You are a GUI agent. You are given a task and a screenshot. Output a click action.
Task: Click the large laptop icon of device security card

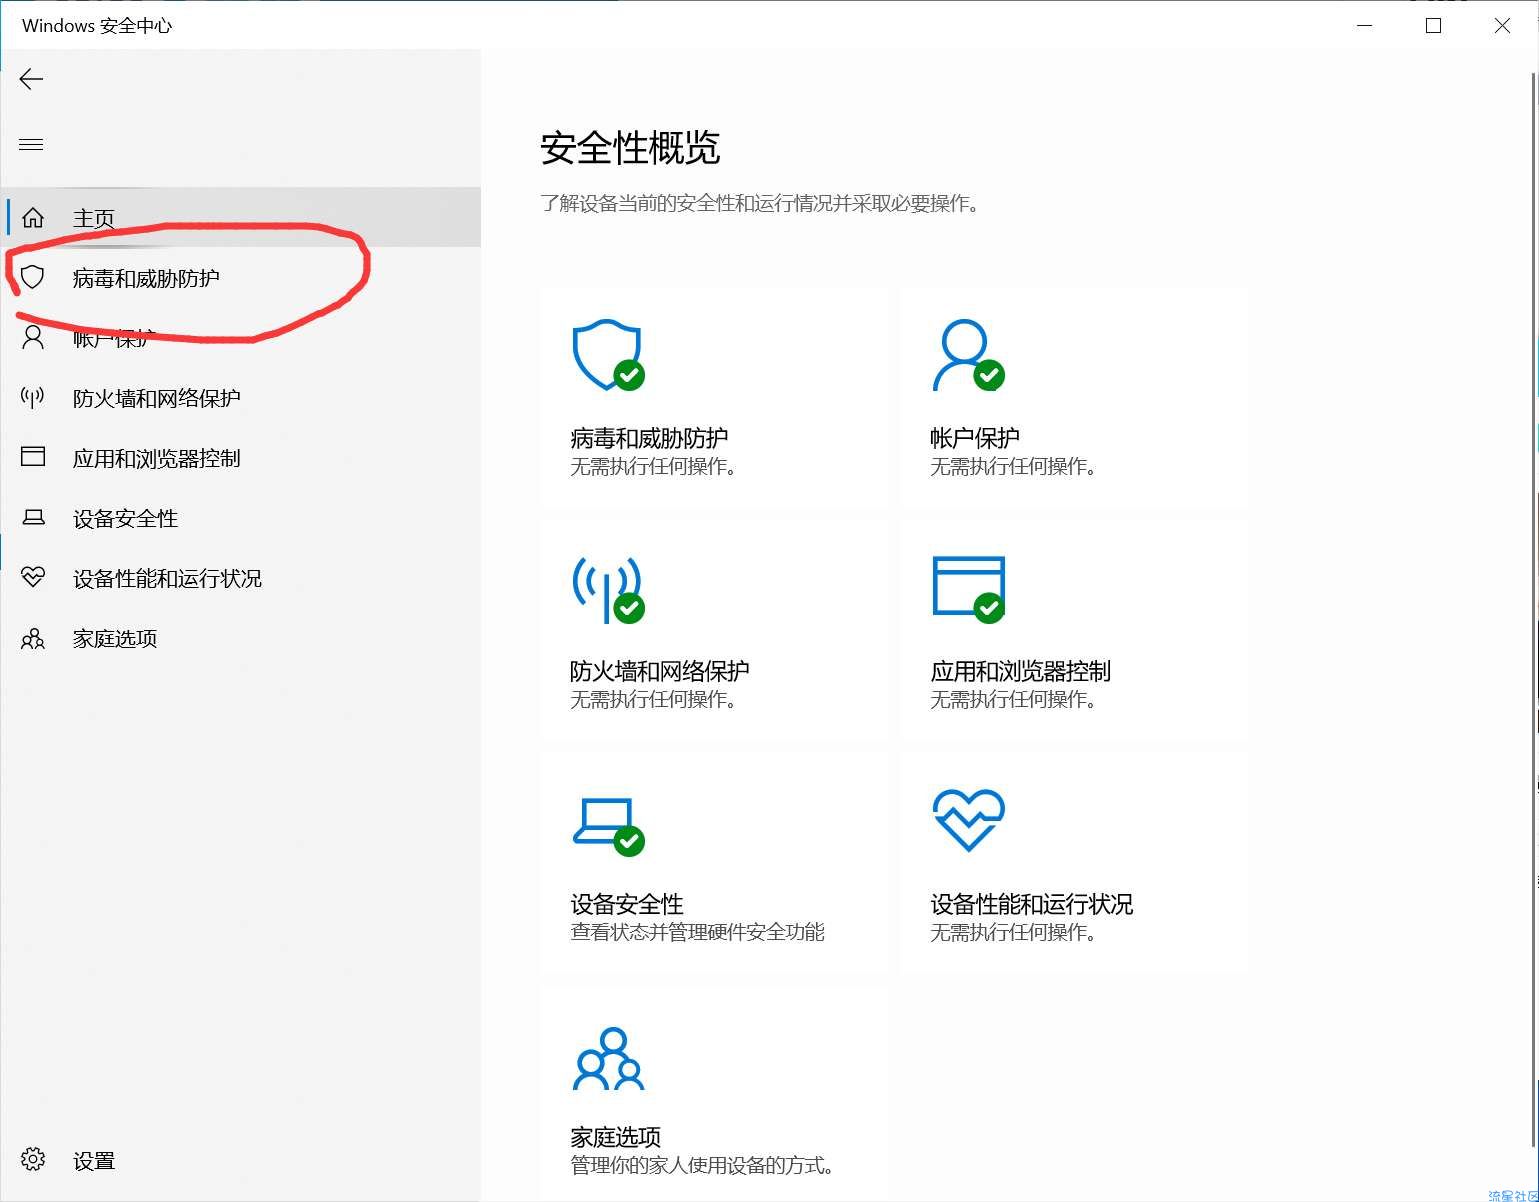(x=608, y=826)
